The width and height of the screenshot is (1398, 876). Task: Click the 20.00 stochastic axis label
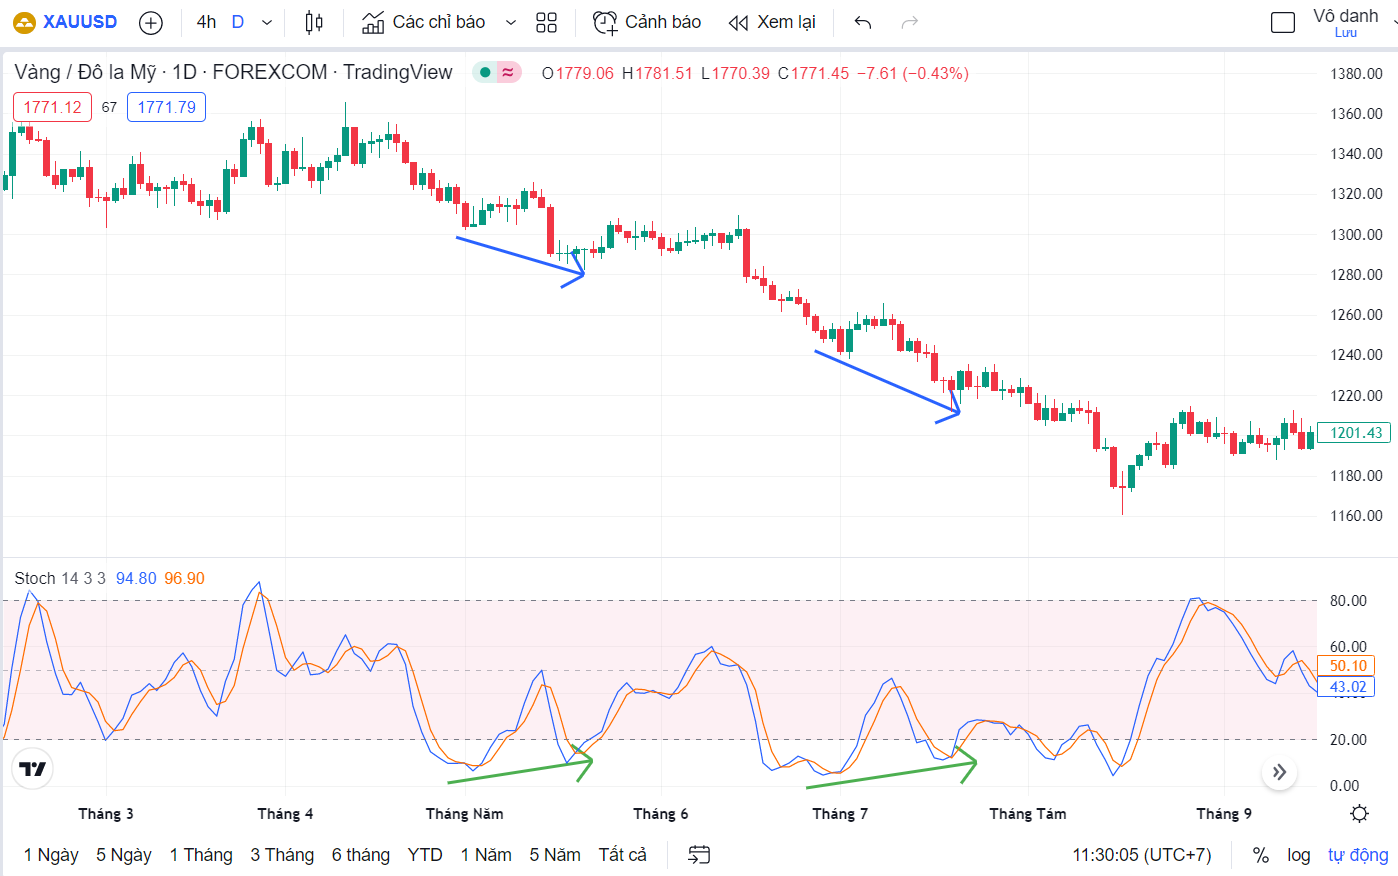(1348, 740)
